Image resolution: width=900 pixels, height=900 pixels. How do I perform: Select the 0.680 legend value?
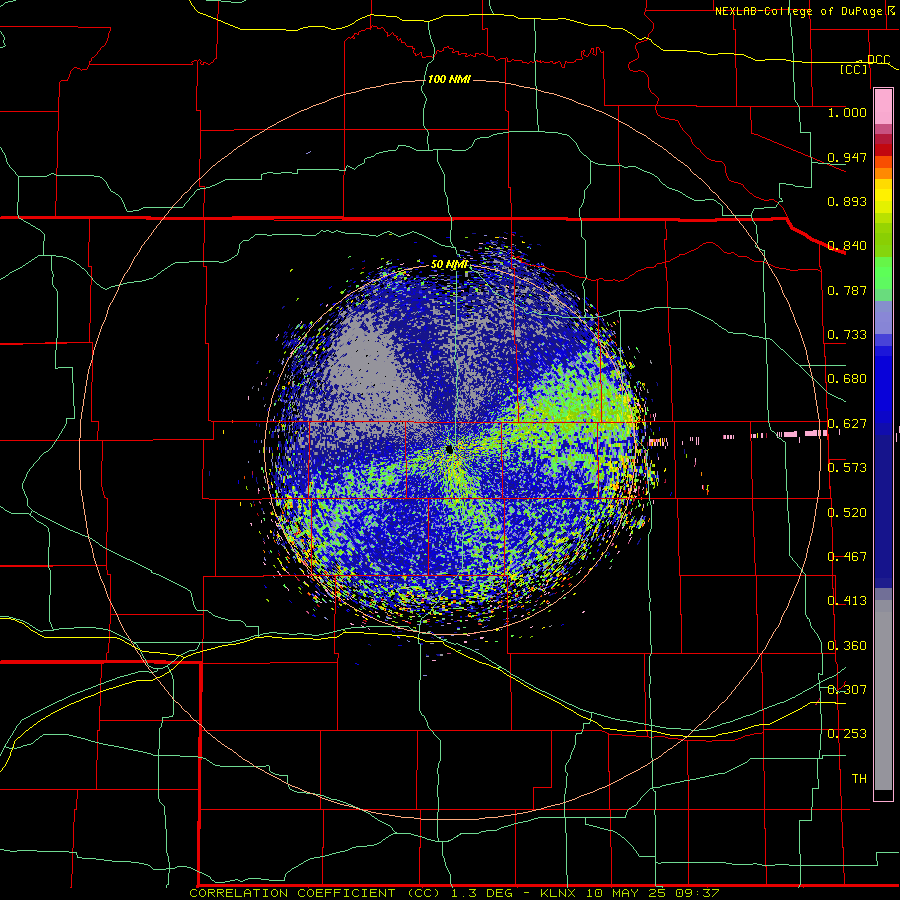tap(847, 379)
